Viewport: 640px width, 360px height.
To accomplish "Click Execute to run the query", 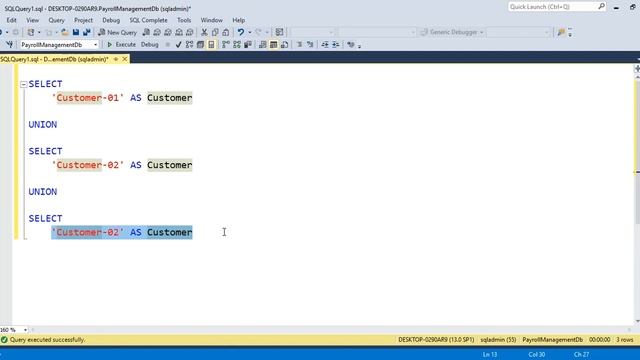I will 121,44.
